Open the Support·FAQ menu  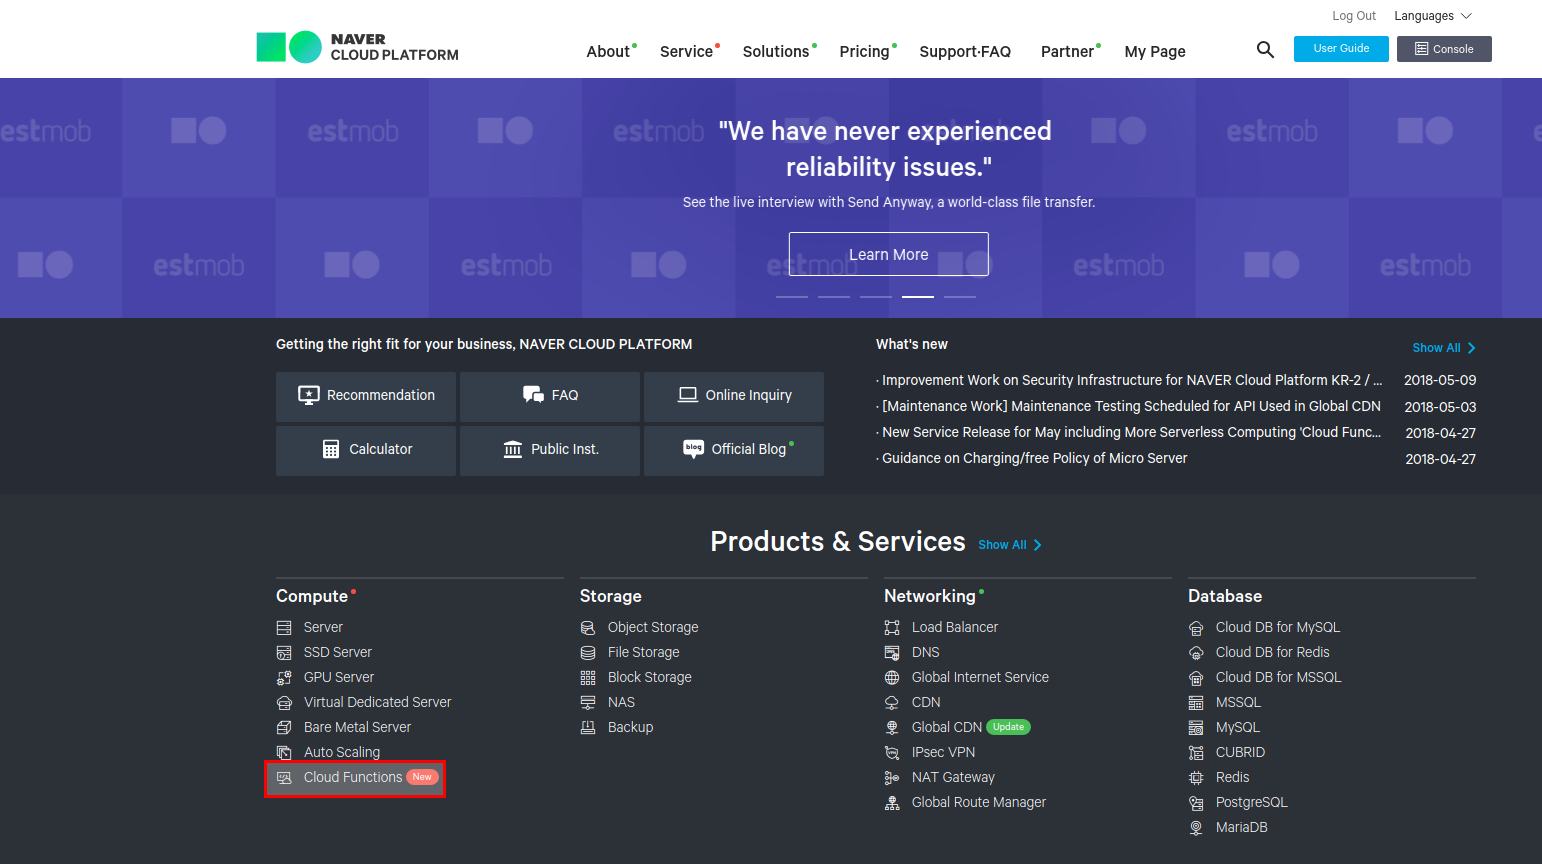(x=965, y=51)
